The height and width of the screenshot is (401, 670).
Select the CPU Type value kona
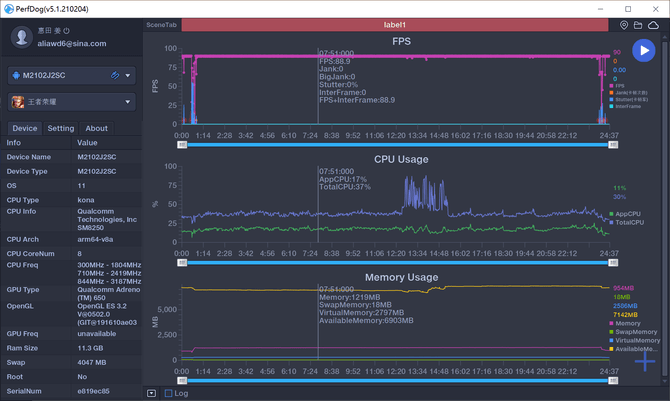click(86, 200)
